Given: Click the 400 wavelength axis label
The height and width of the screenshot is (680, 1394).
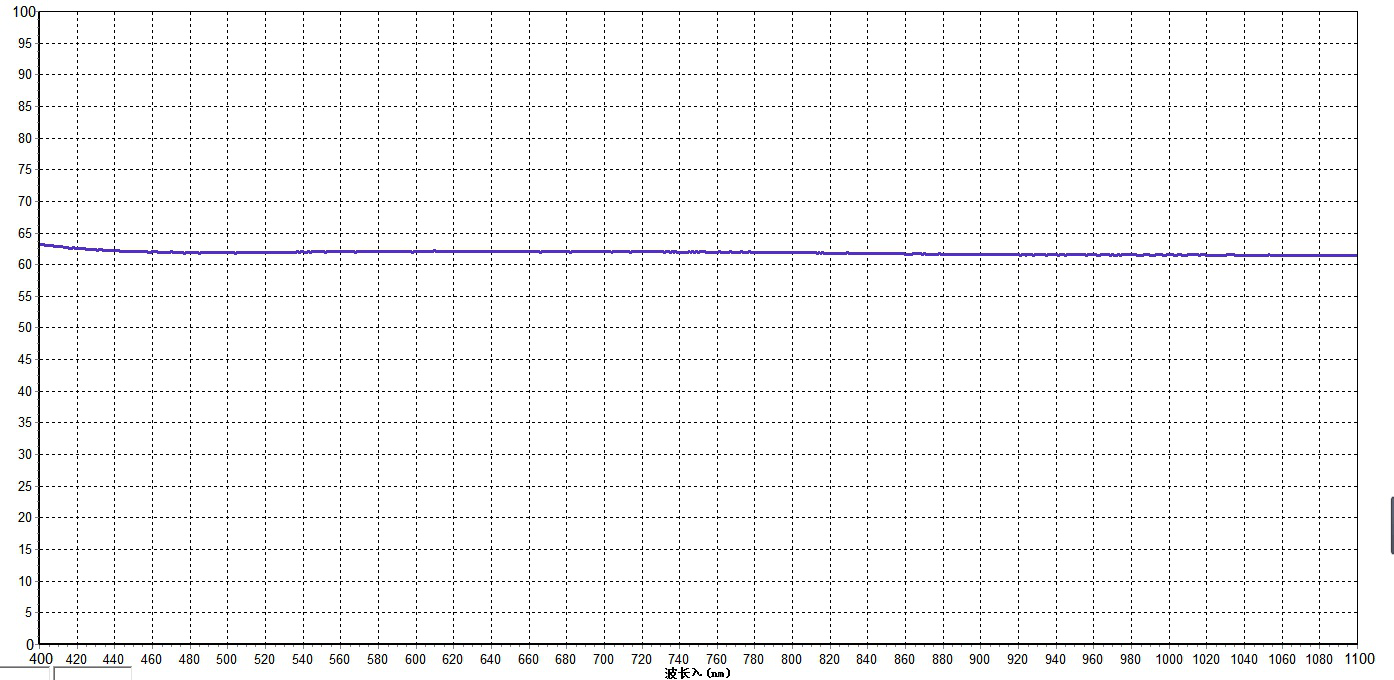Looking at the screenshot, I should click(41, 659).
